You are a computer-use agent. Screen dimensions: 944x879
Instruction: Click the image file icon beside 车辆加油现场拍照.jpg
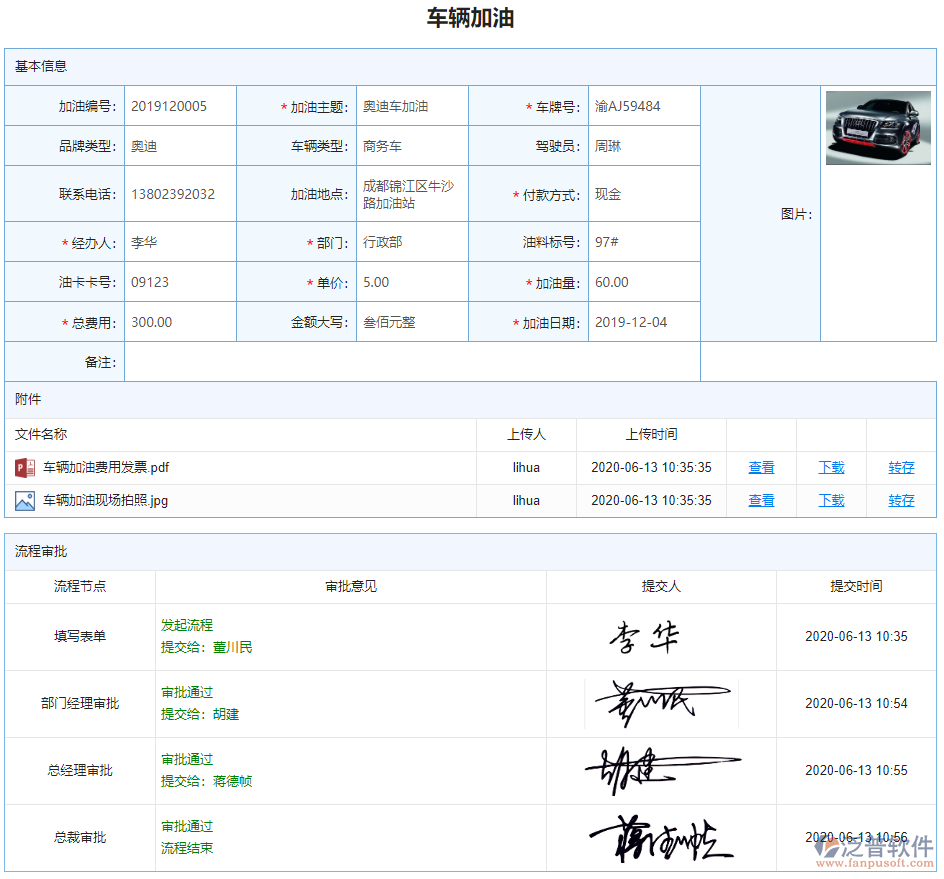point(23,500)
